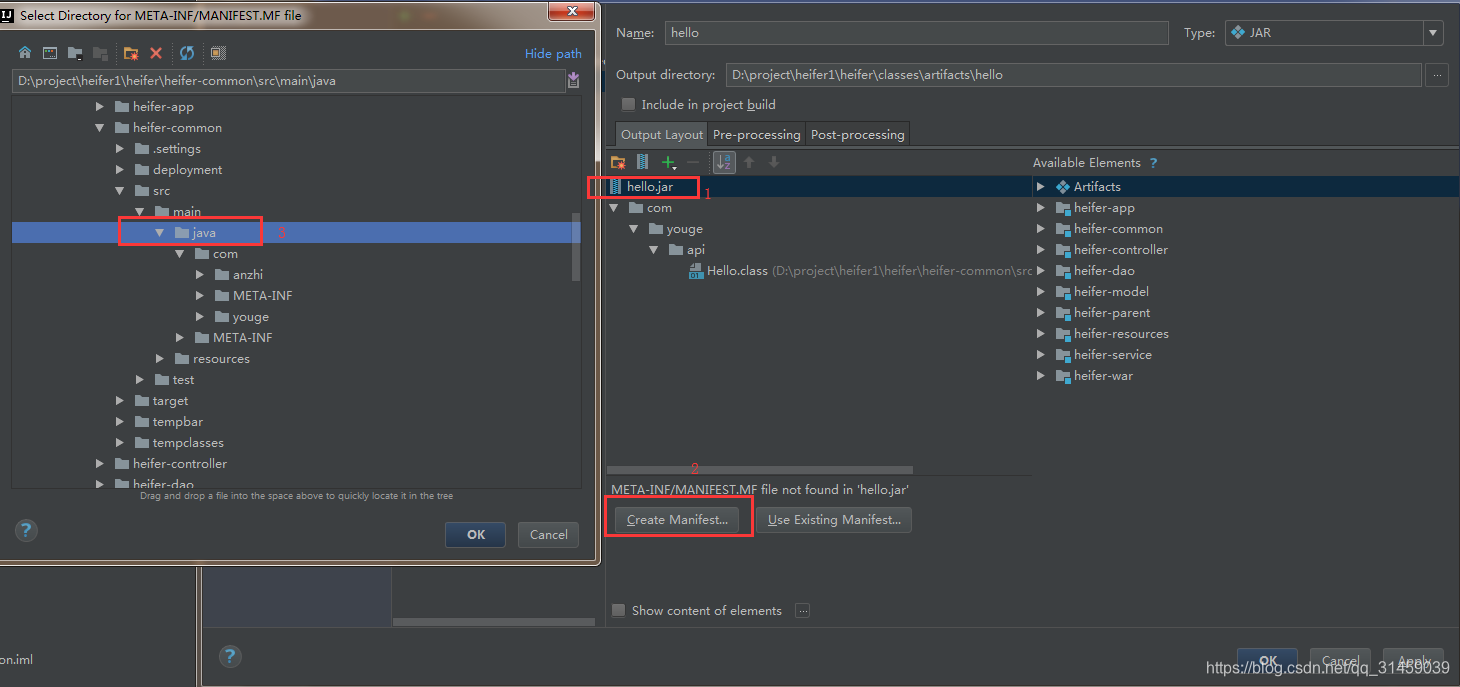
Task: Open Post-processing tab
Action: coord(857,135)
